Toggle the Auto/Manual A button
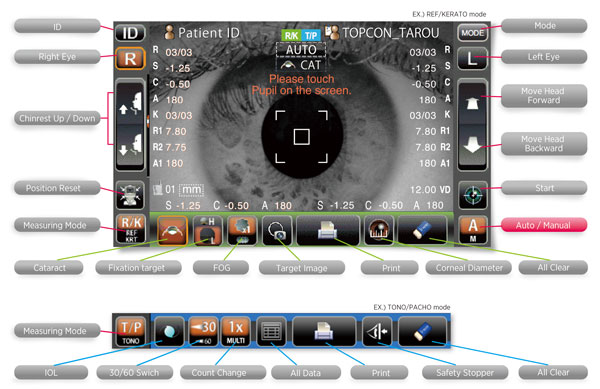This screenshot has height=389, width=600. 473,230
